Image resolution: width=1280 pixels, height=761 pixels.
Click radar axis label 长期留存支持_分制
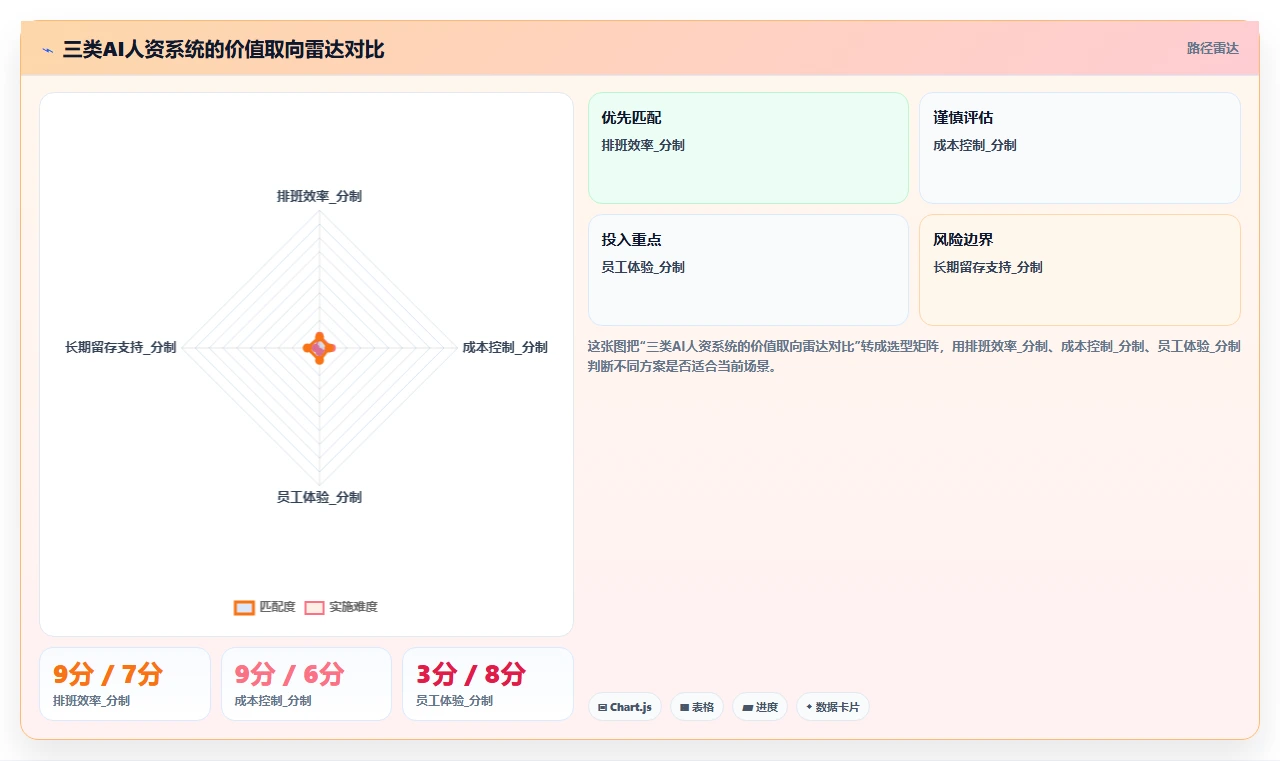120,347
